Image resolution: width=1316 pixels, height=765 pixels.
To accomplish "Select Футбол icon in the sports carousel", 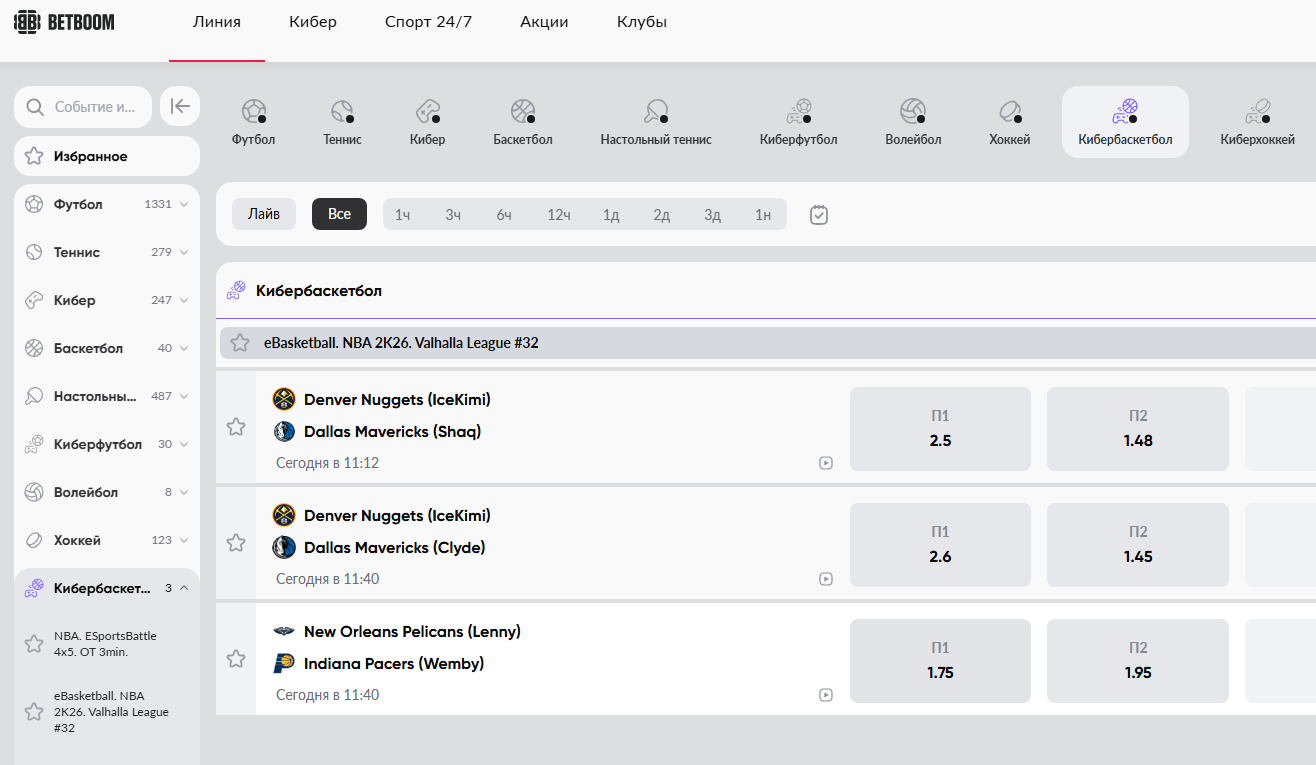I will click(x=253, y=122).
